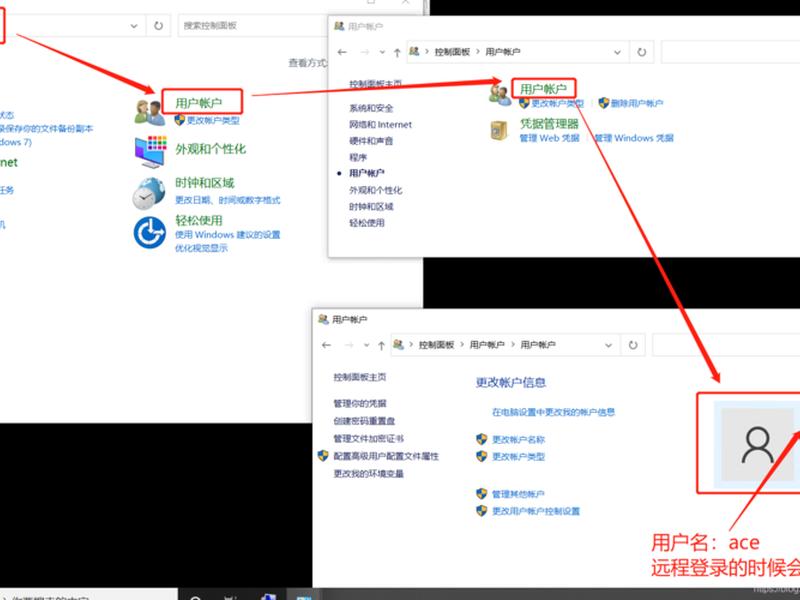
Task: Select 轻松使用 in top-right window sidebar
Action: coord(367,223)
